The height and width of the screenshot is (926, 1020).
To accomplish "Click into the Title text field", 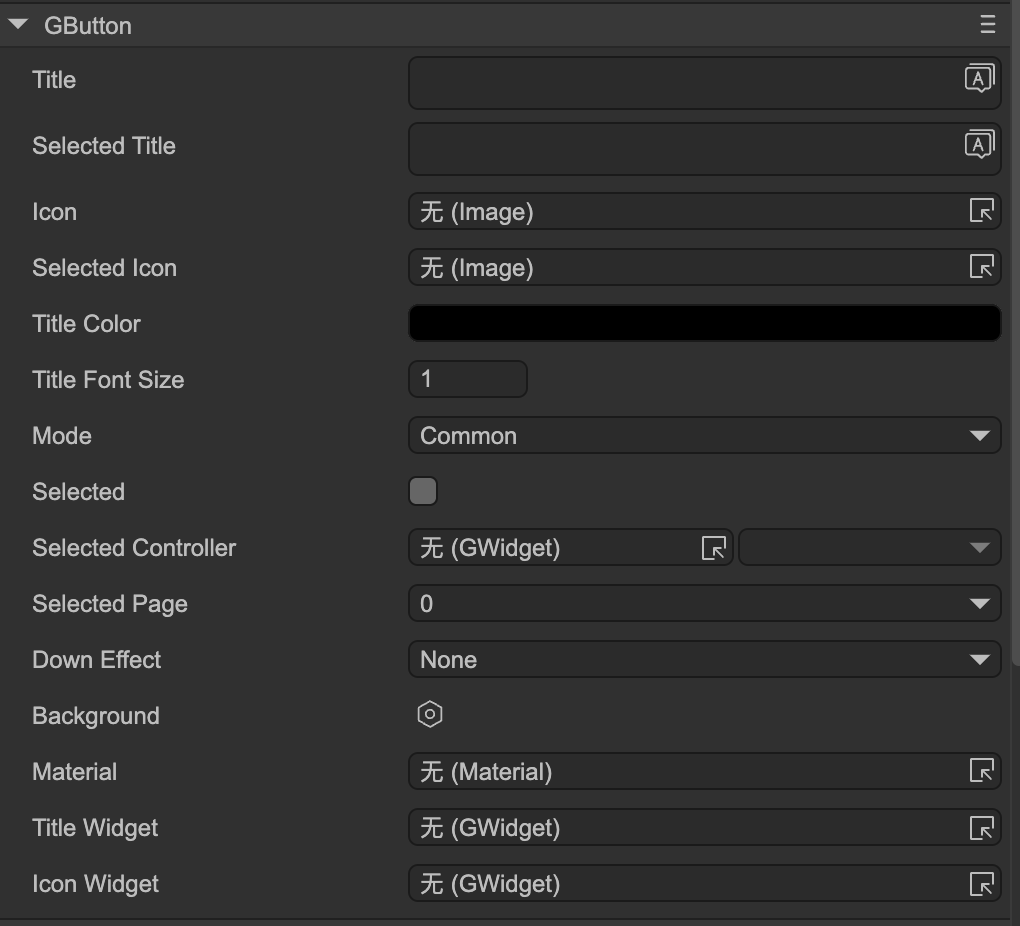I will 680,82.
